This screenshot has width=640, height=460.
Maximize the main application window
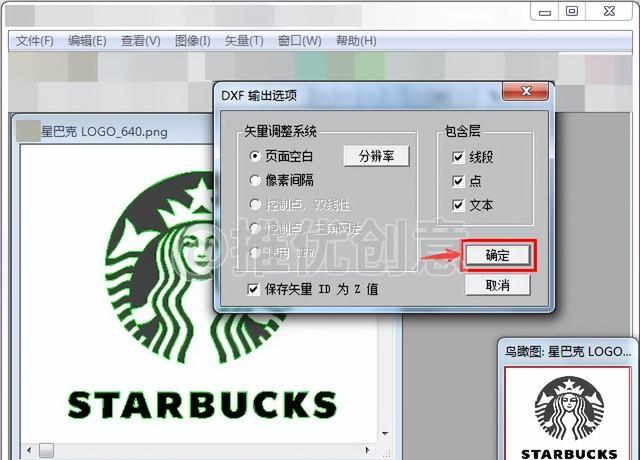[x=572, y=11]
